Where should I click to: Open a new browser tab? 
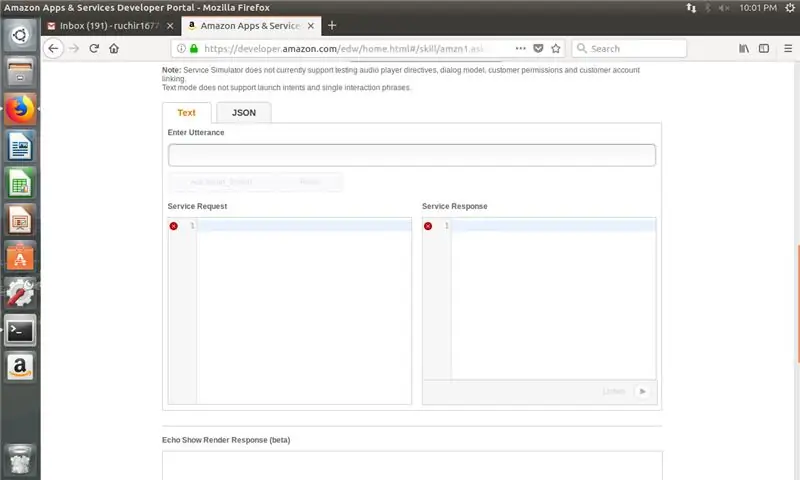[332, 26]
